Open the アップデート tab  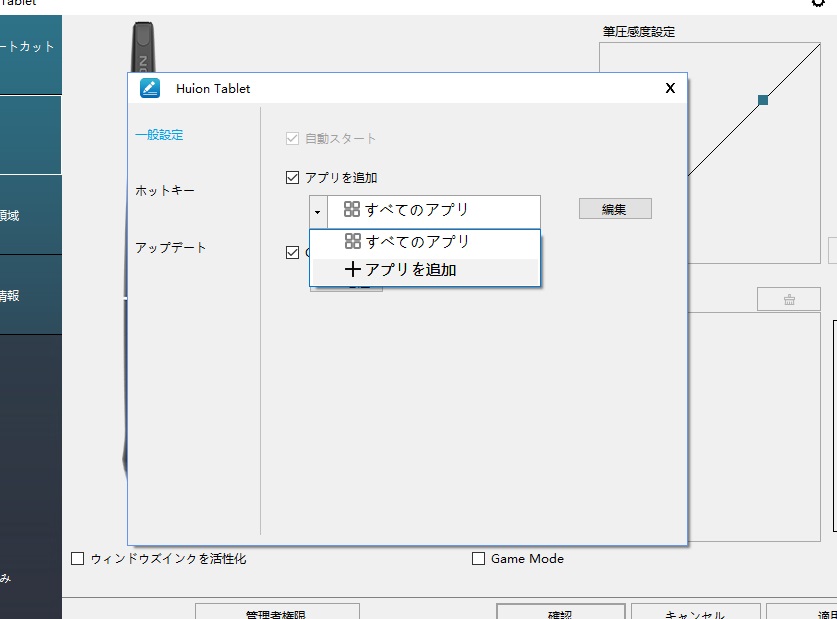click(x=170, y=248)
